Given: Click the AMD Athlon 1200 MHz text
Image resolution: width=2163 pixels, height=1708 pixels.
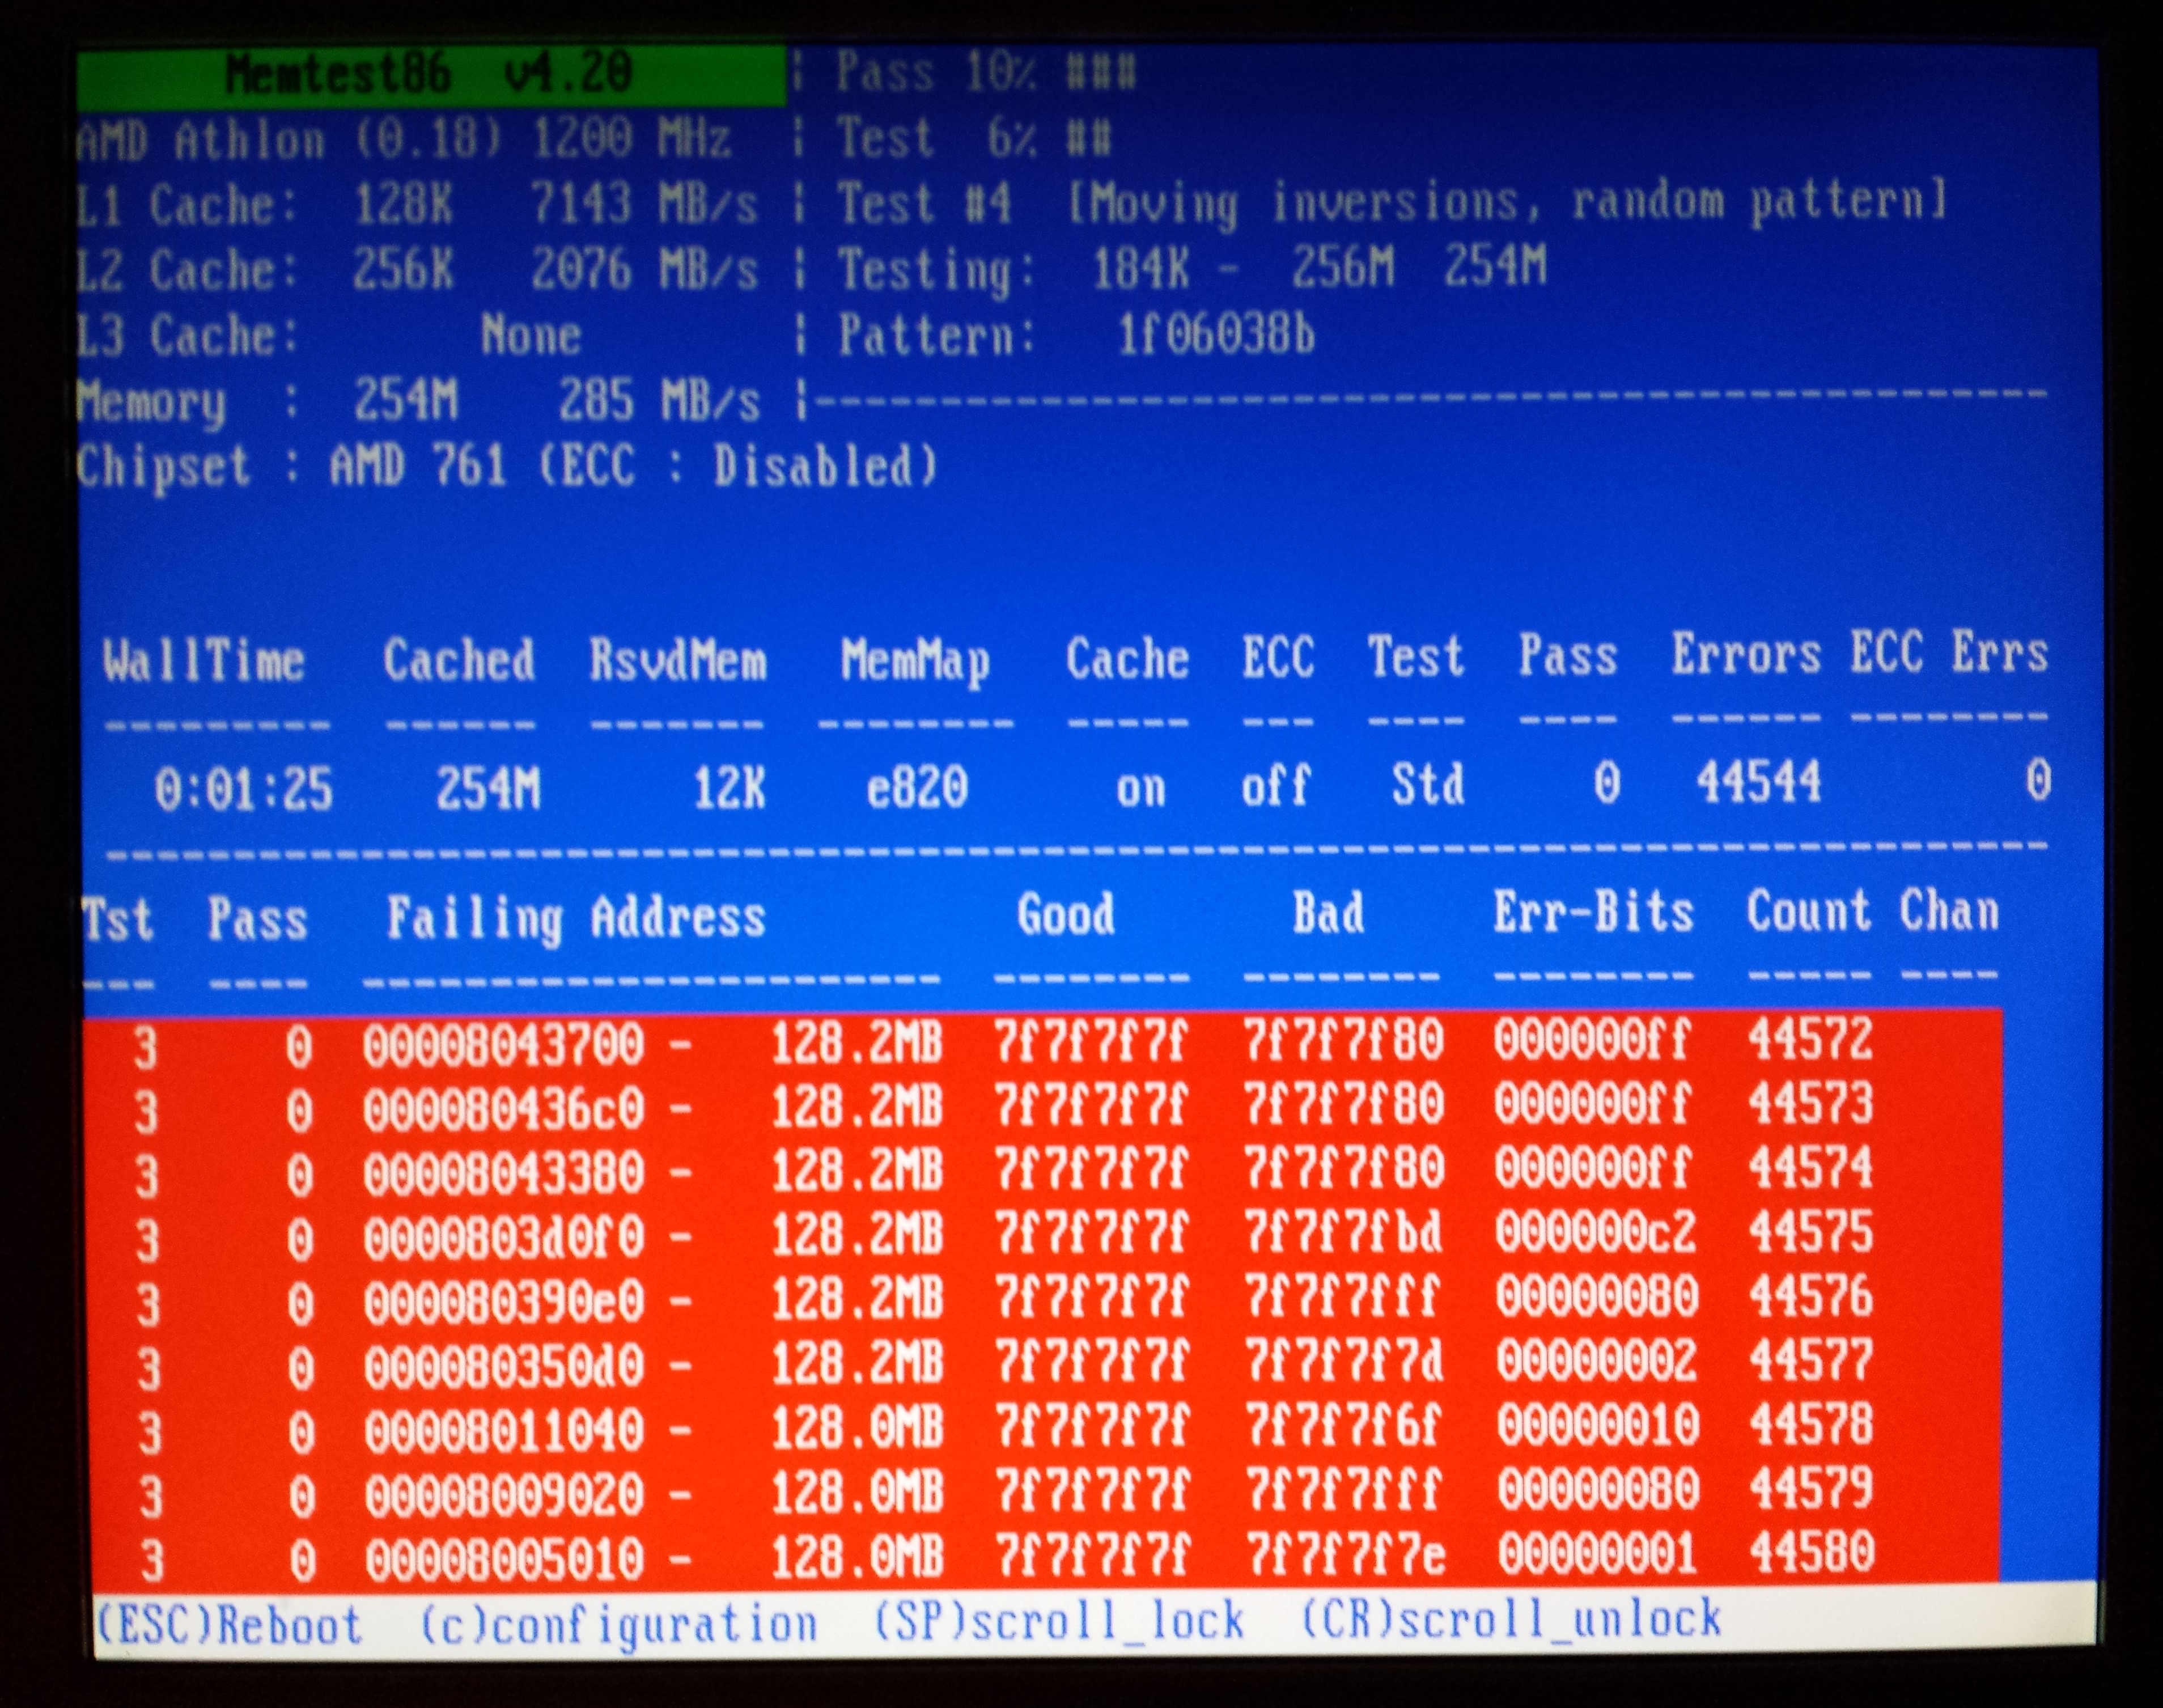Looking at the screenshot, I should tap(404, 139).
